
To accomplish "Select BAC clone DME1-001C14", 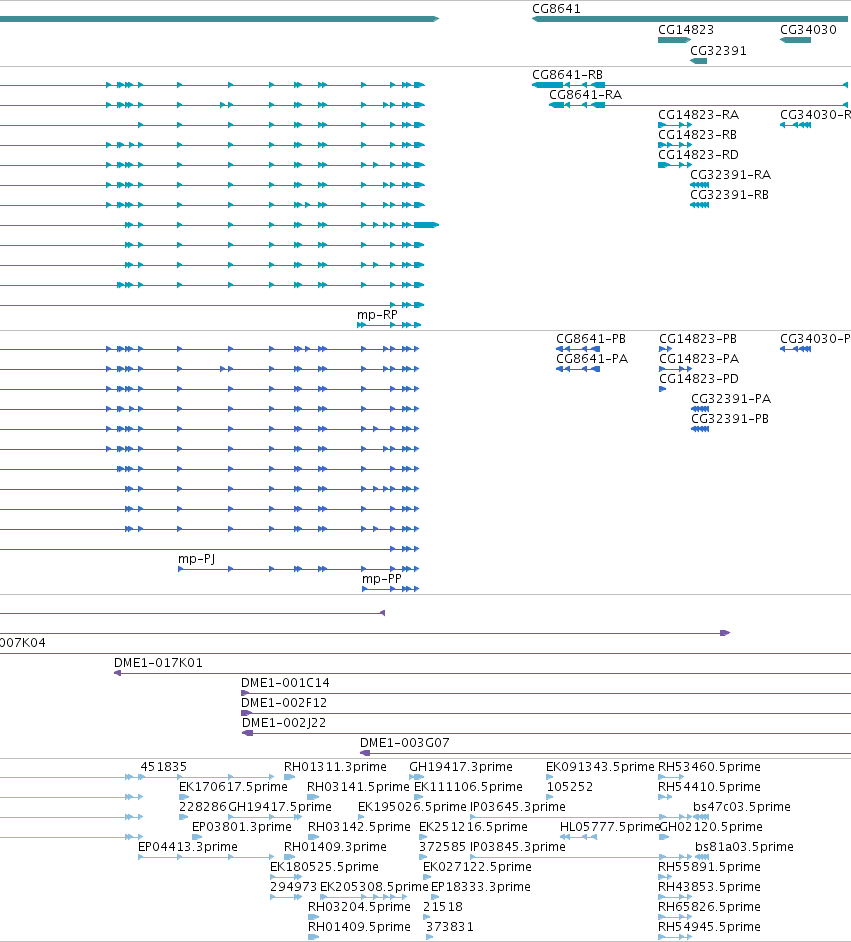I will (546, 693).
